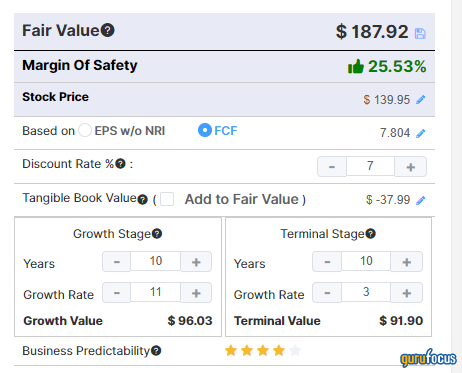Edit the Stock Price with pencil icon

pyautogui.click(x=421, y=99)
